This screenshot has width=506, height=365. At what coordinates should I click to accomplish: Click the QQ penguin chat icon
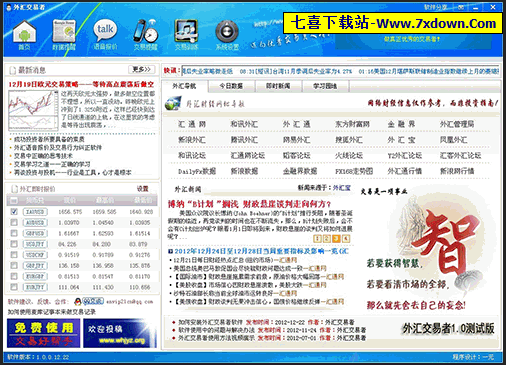point(78,301)
